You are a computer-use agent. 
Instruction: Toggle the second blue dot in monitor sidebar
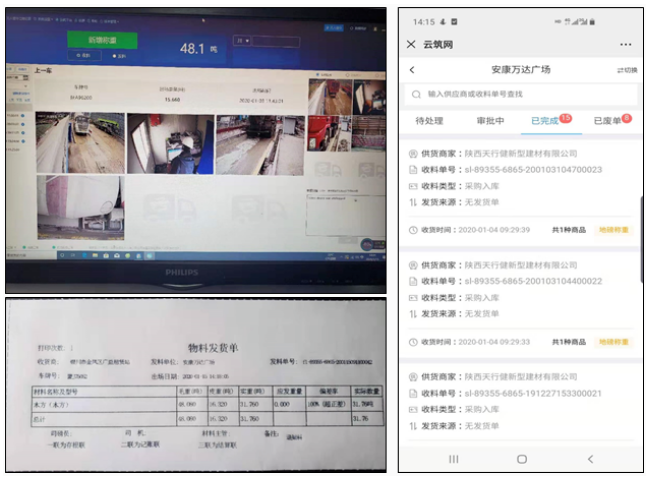23,124
